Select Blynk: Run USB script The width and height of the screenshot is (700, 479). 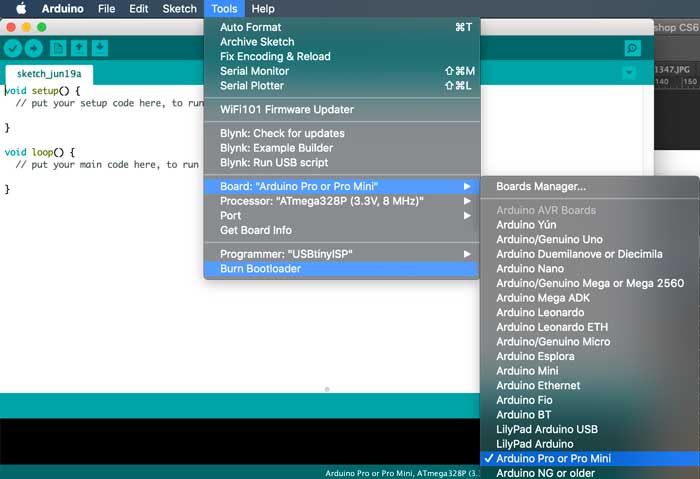tap(342, 162)
